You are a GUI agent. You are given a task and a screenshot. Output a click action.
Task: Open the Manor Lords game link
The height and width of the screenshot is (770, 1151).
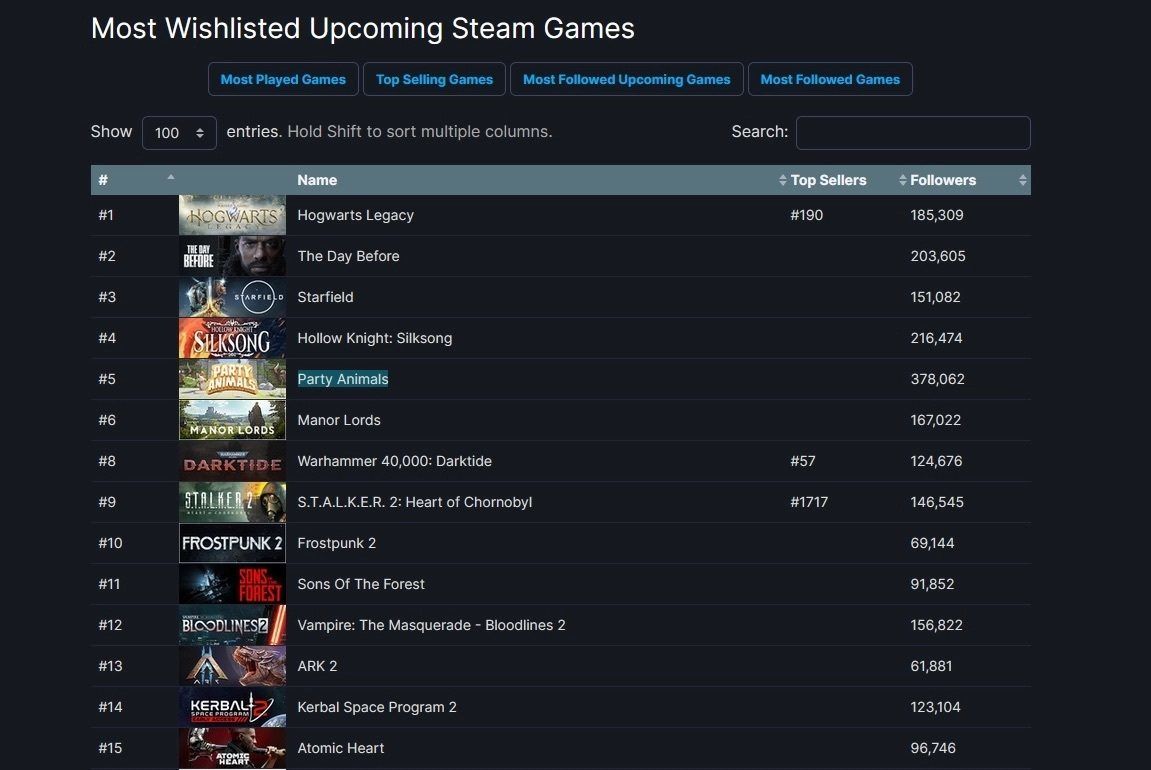338,420
